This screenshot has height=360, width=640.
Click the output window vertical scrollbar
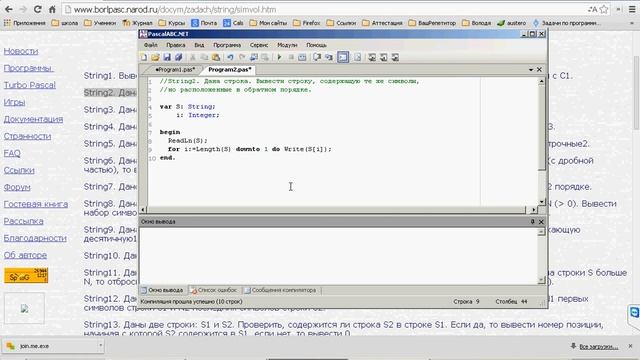click(542, 256)
